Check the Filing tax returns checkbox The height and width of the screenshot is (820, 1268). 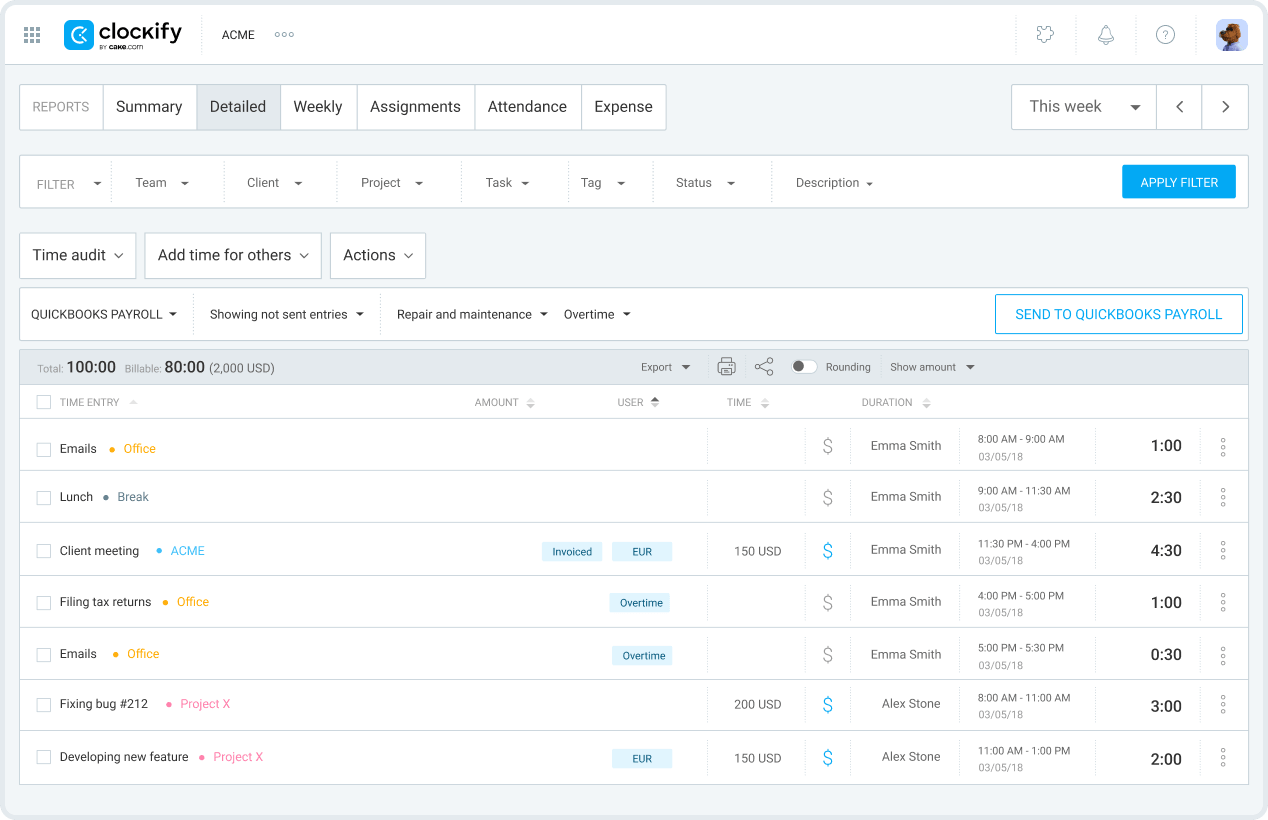tap(44, 603)
